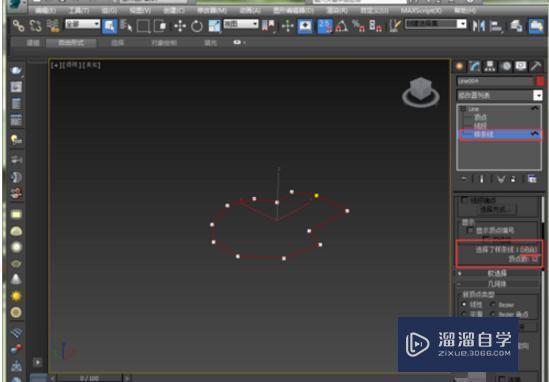Select the Bezier new vertex type radio
Image resolution: width=549 pixels, height=382 pixels.
pyautogui.click(x=493, y=305)
